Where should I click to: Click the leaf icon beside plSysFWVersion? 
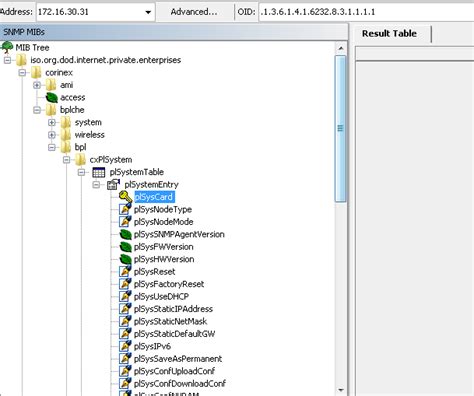pyautogui.click(x=126, y=247)
